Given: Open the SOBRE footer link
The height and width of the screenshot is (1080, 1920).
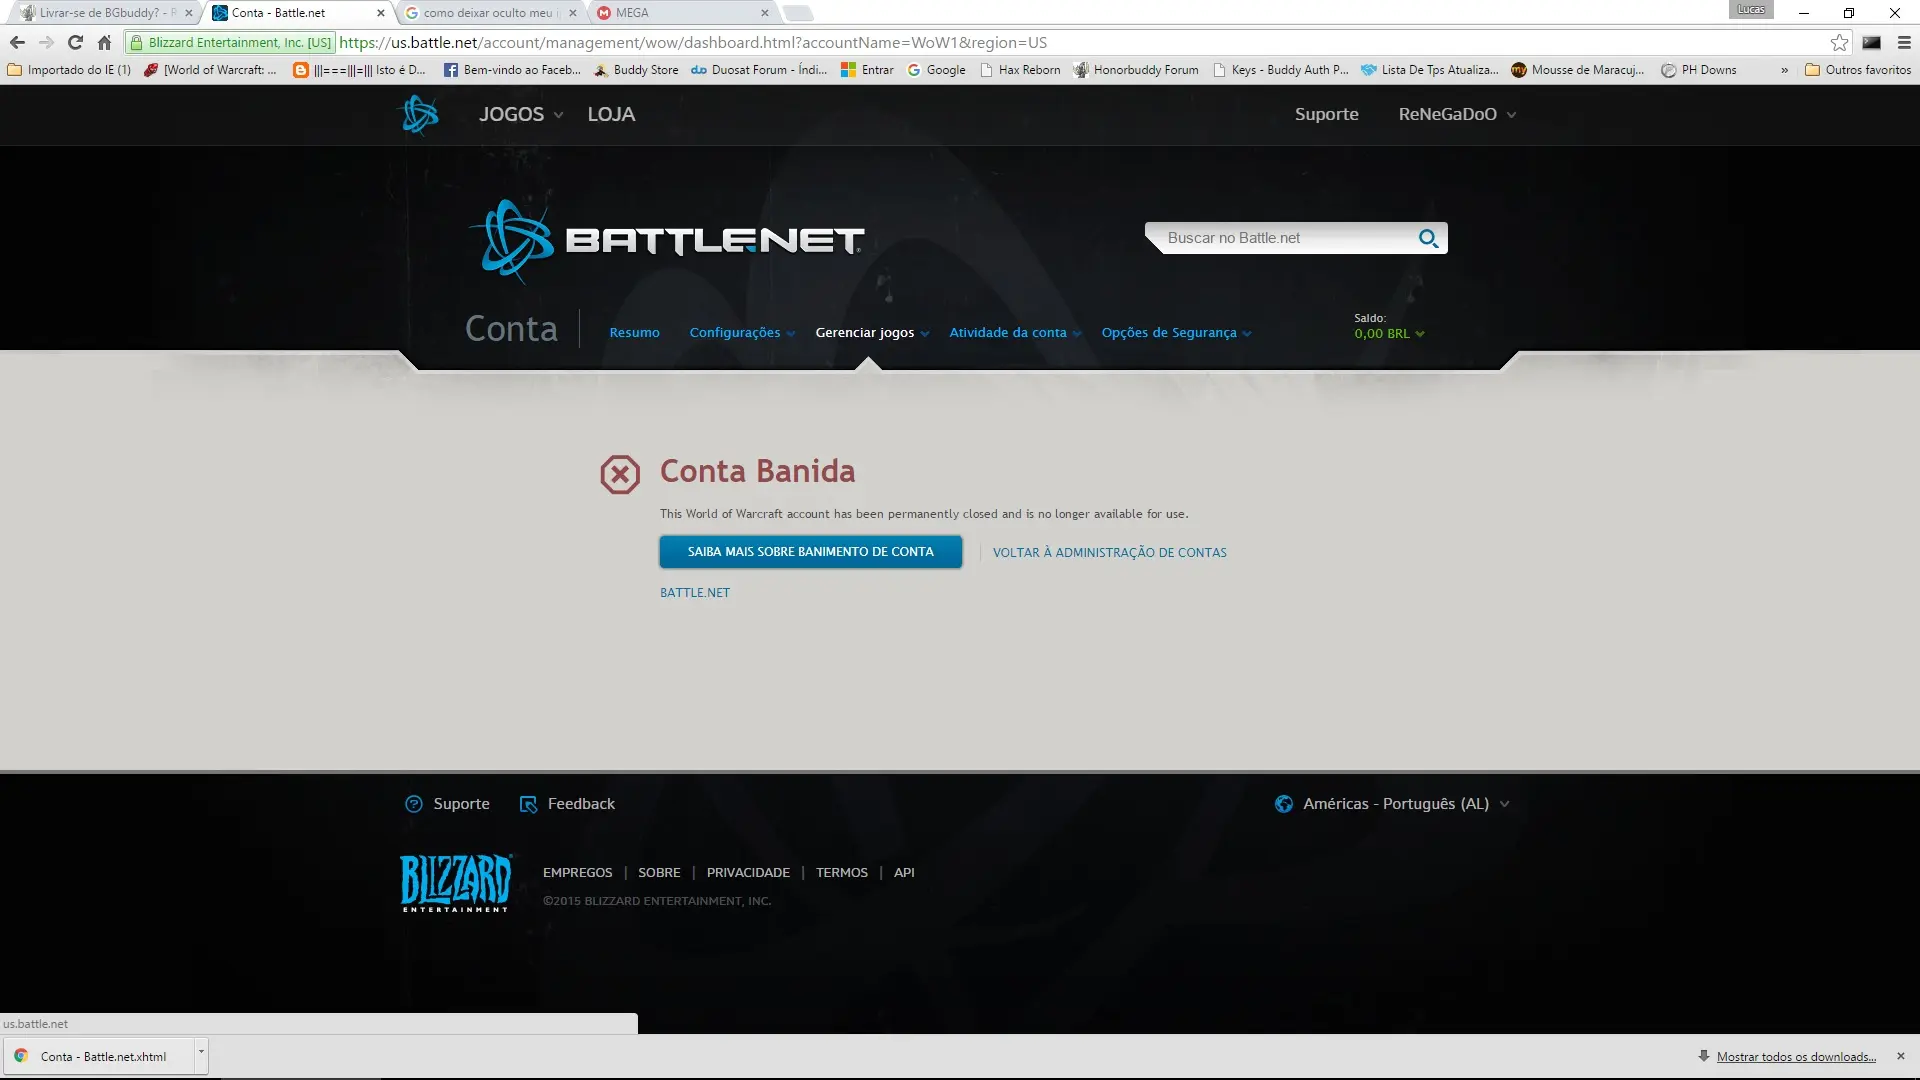Looking at the screenshot, I should pyautogui.click(x=659, y=873).
